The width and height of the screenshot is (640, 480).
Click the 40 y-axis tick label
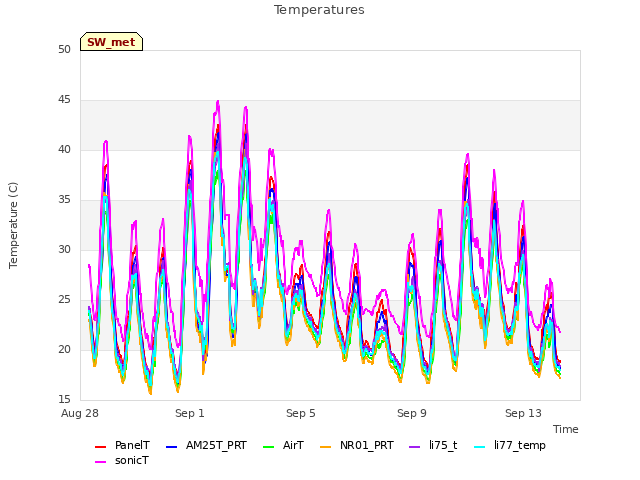[x=64, y=150]
